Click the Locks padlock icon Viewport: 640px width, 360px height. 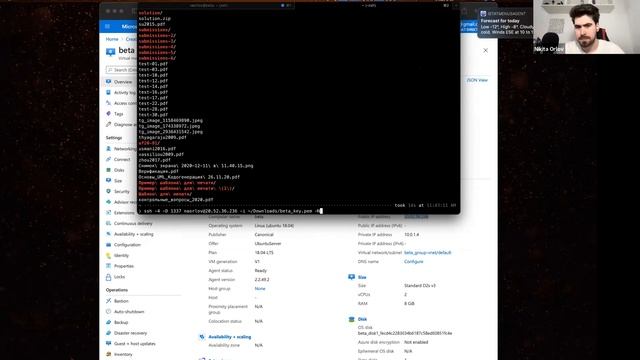109,277
